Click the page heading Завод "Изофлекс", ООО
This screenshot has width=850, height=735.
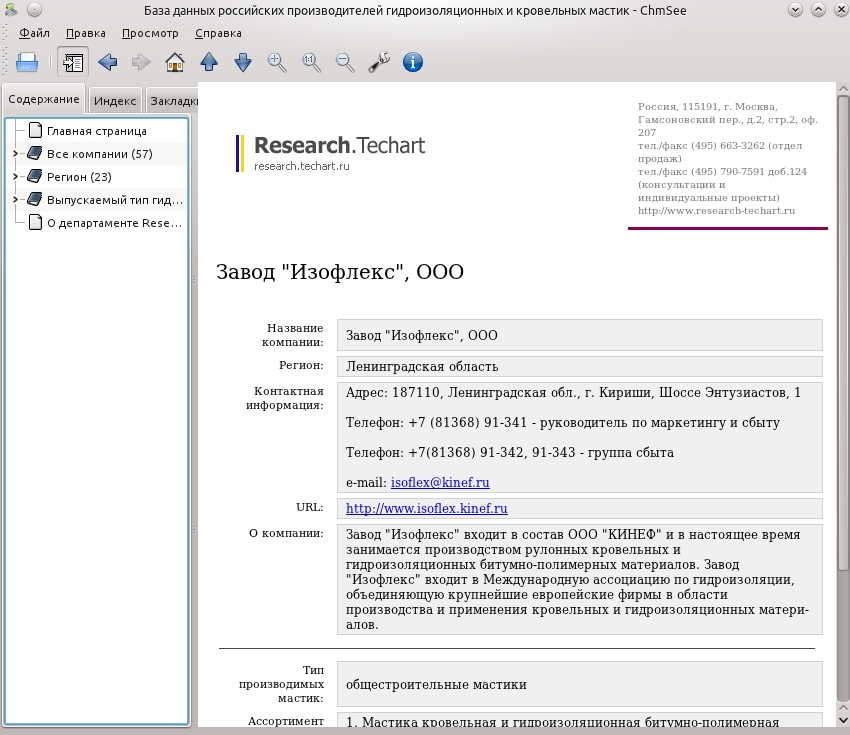click(x=340, y=272)
